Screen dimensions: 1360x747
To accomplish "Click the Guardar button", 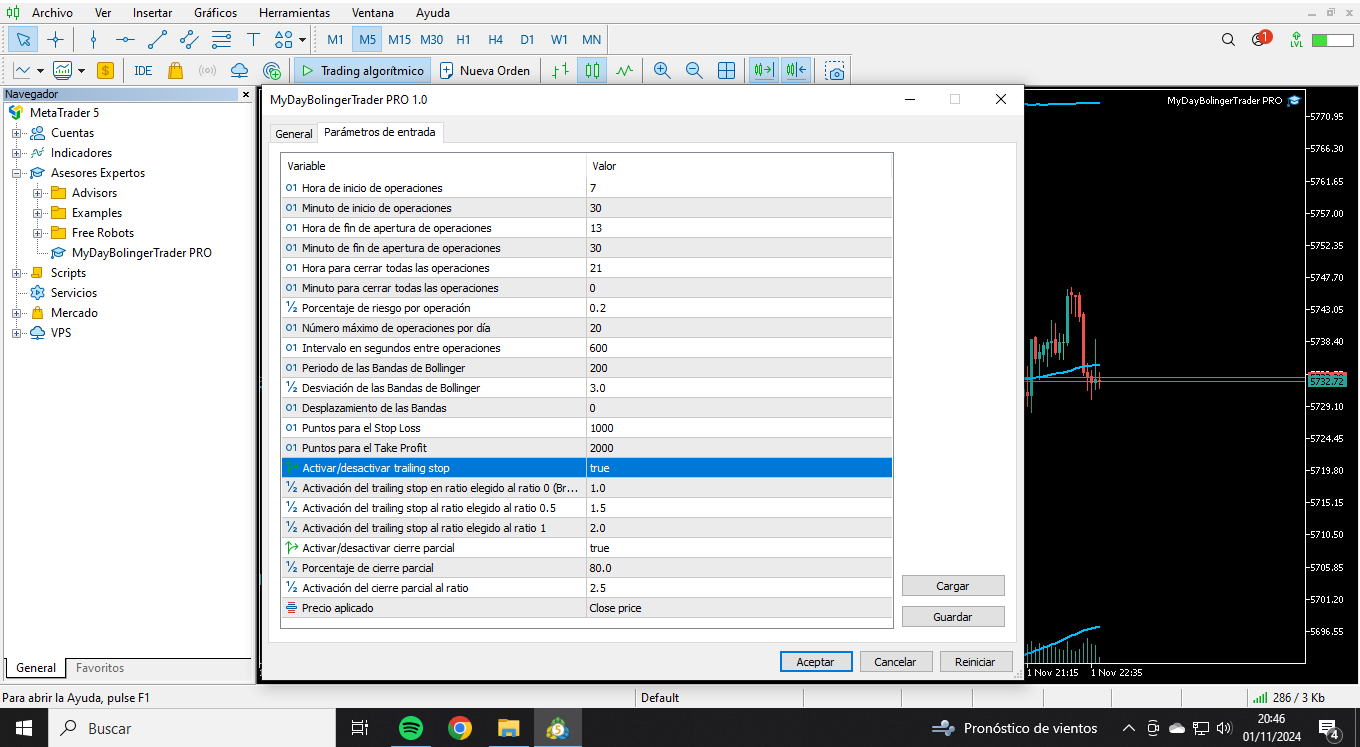I will [x=953, y=617].
